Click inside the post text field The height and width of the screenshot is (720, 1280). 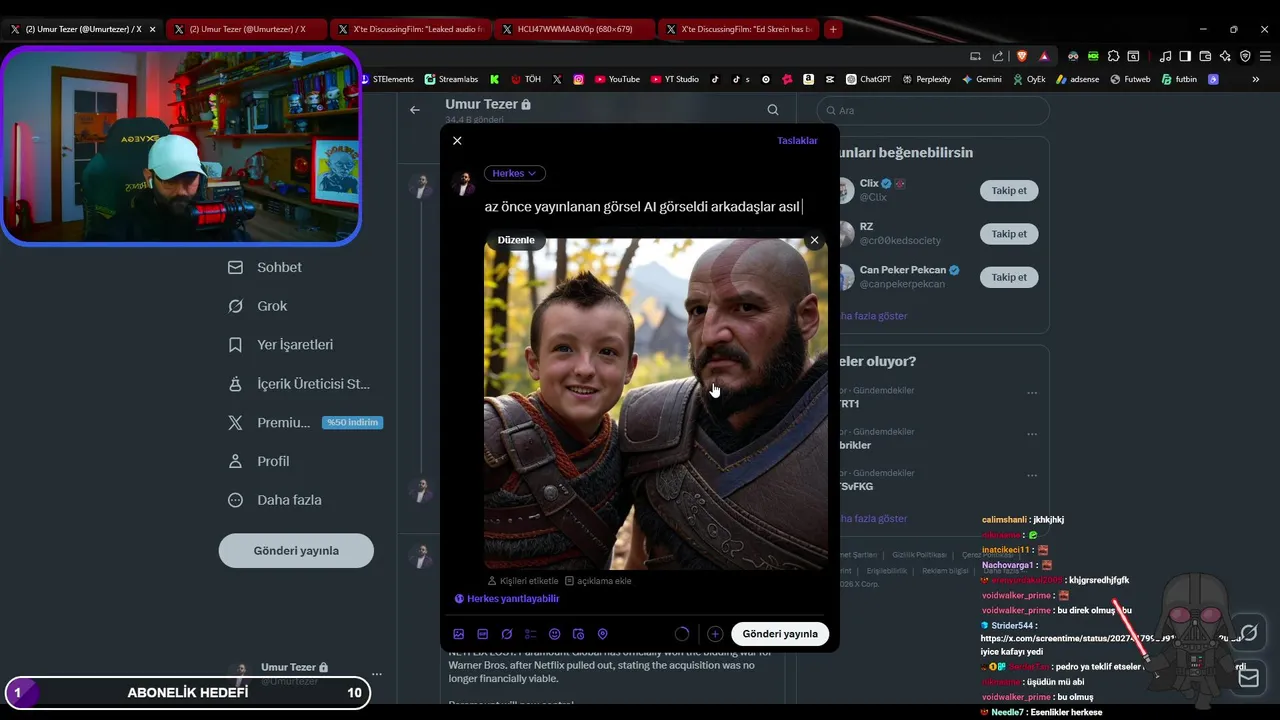click(x=654, y=207)
